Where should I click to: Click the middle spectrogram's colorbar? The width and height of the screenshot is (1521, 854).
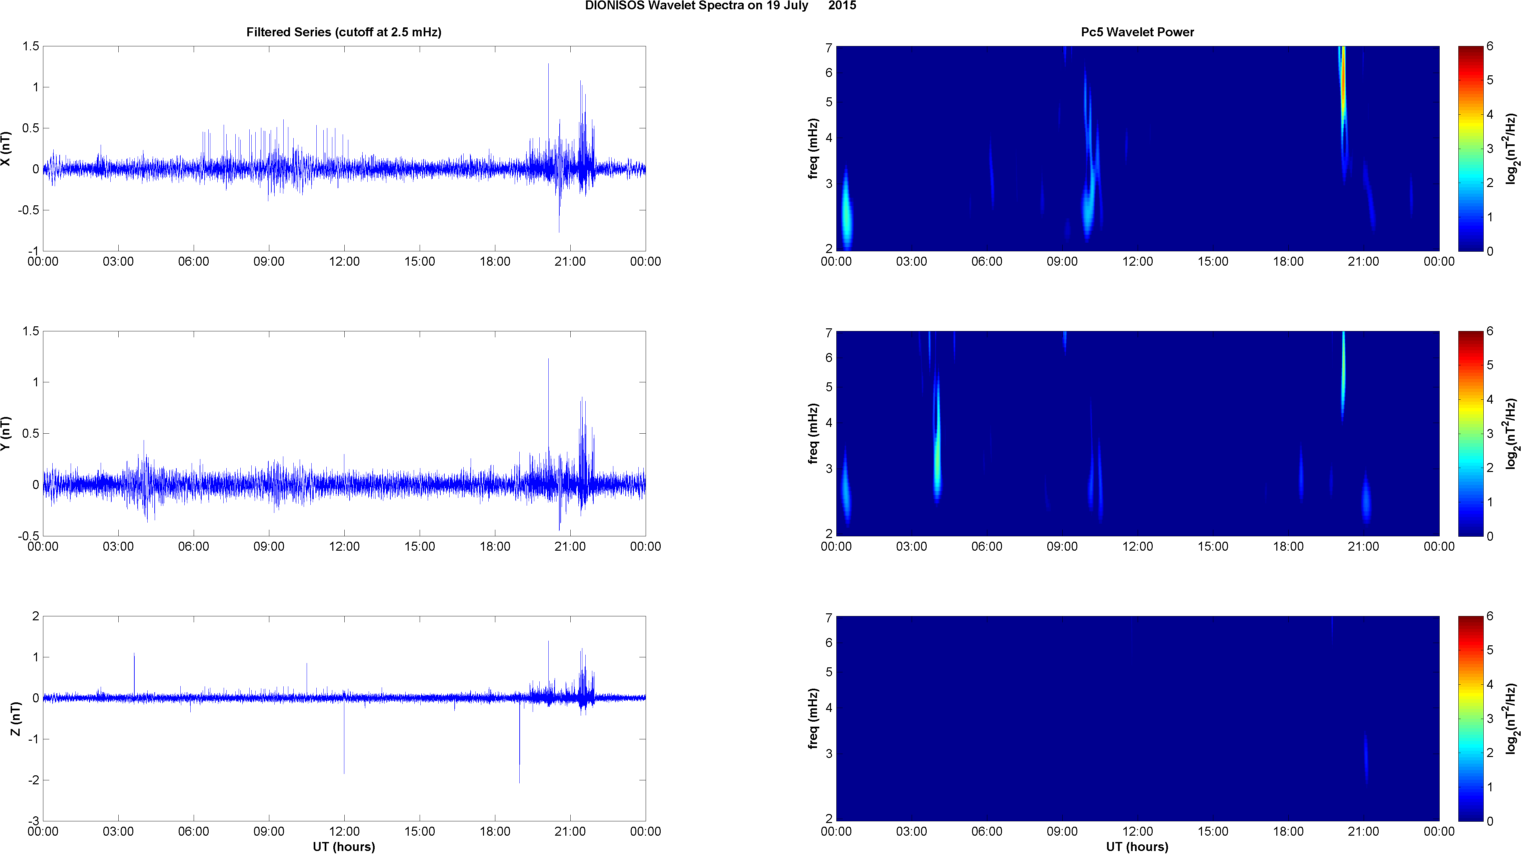coord(1470,434)
